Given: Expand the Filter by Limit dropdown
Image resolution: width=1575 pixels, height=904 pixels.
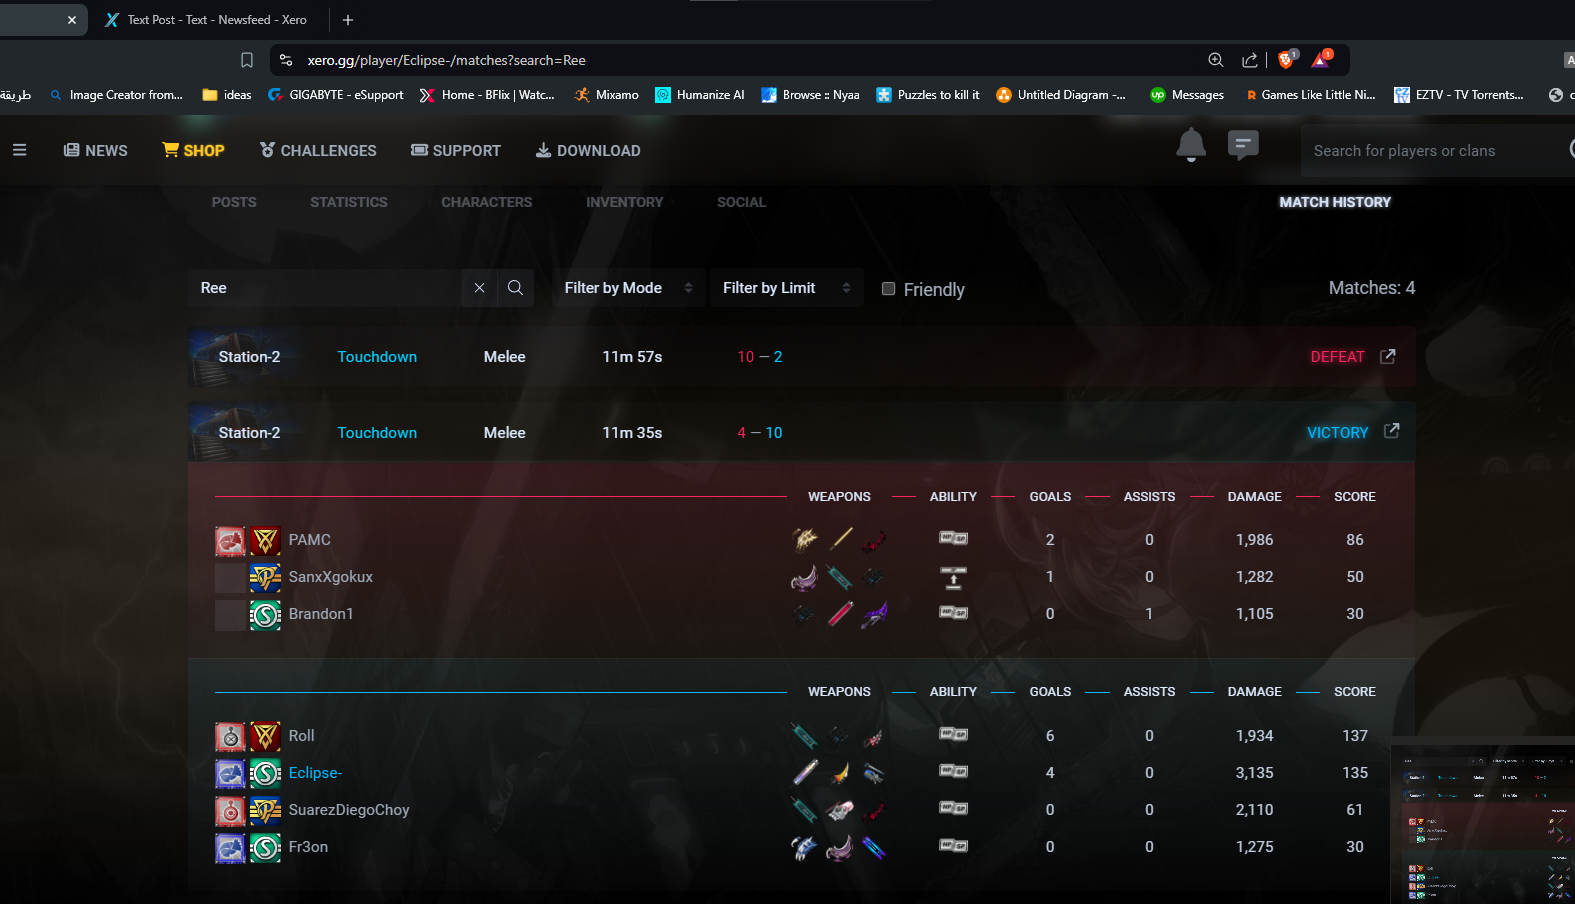Looking at the screenshot, I should pyautogui.click(x=786, y=288).
